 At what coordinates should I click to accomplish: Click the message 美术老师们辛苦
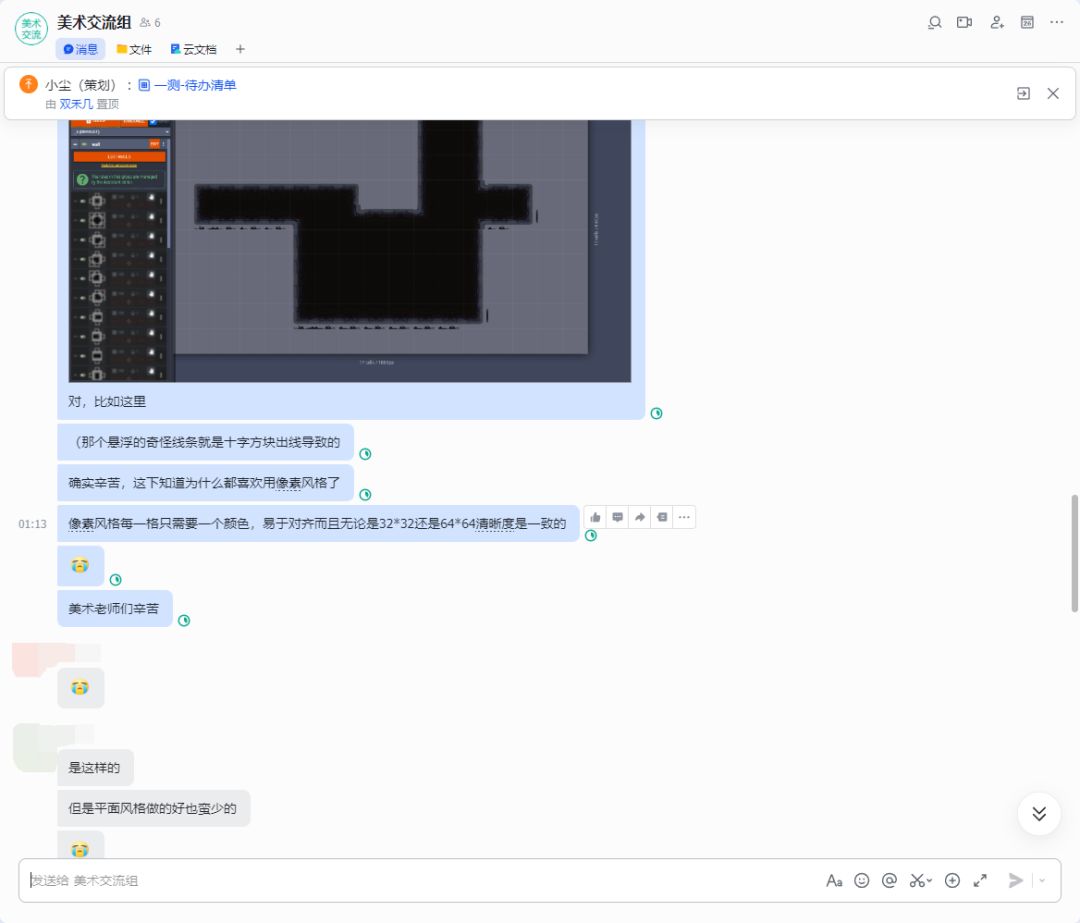(114, 608)
